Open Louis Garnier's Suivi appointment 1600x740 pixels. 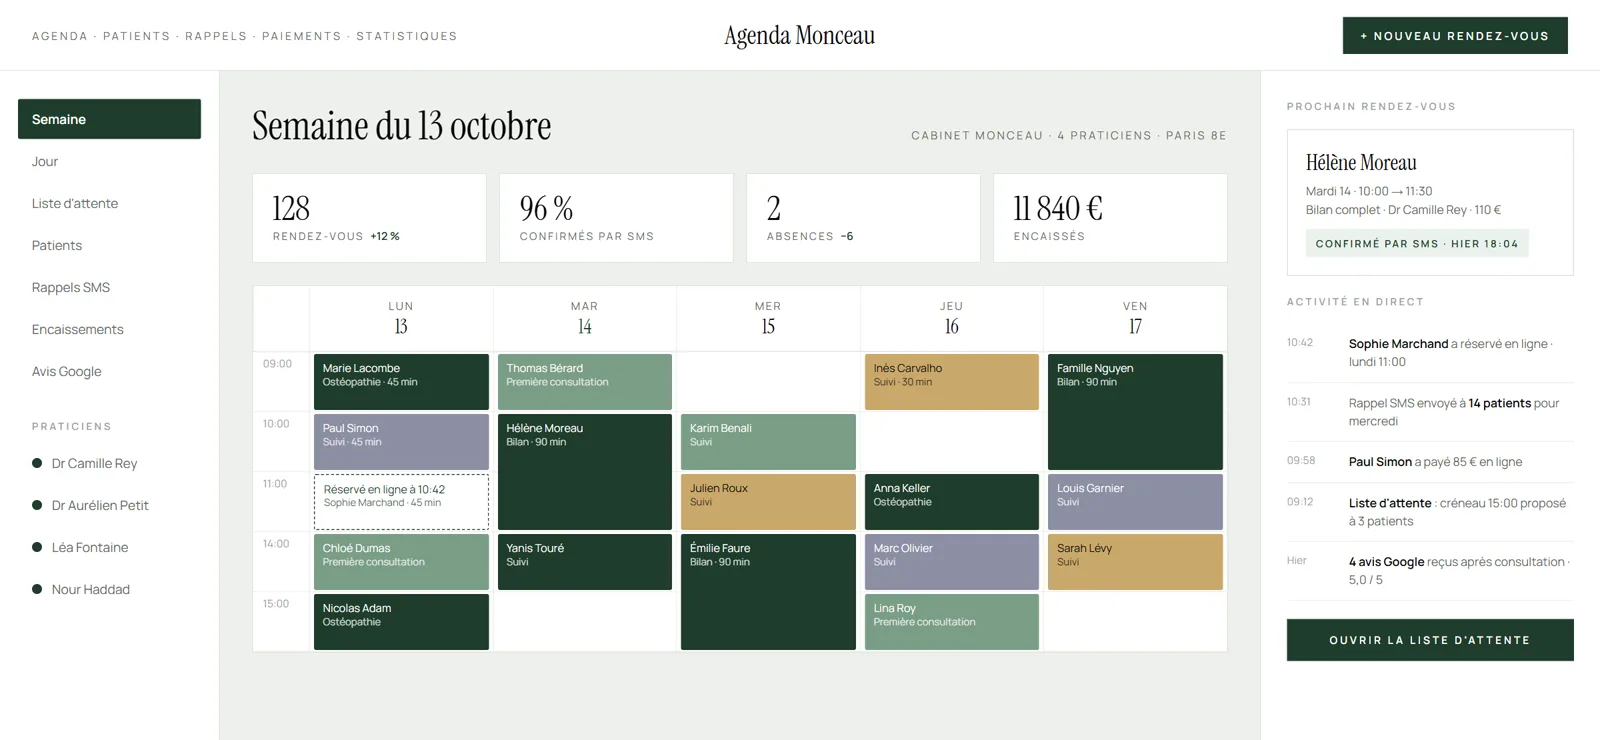click(1135, 502)
